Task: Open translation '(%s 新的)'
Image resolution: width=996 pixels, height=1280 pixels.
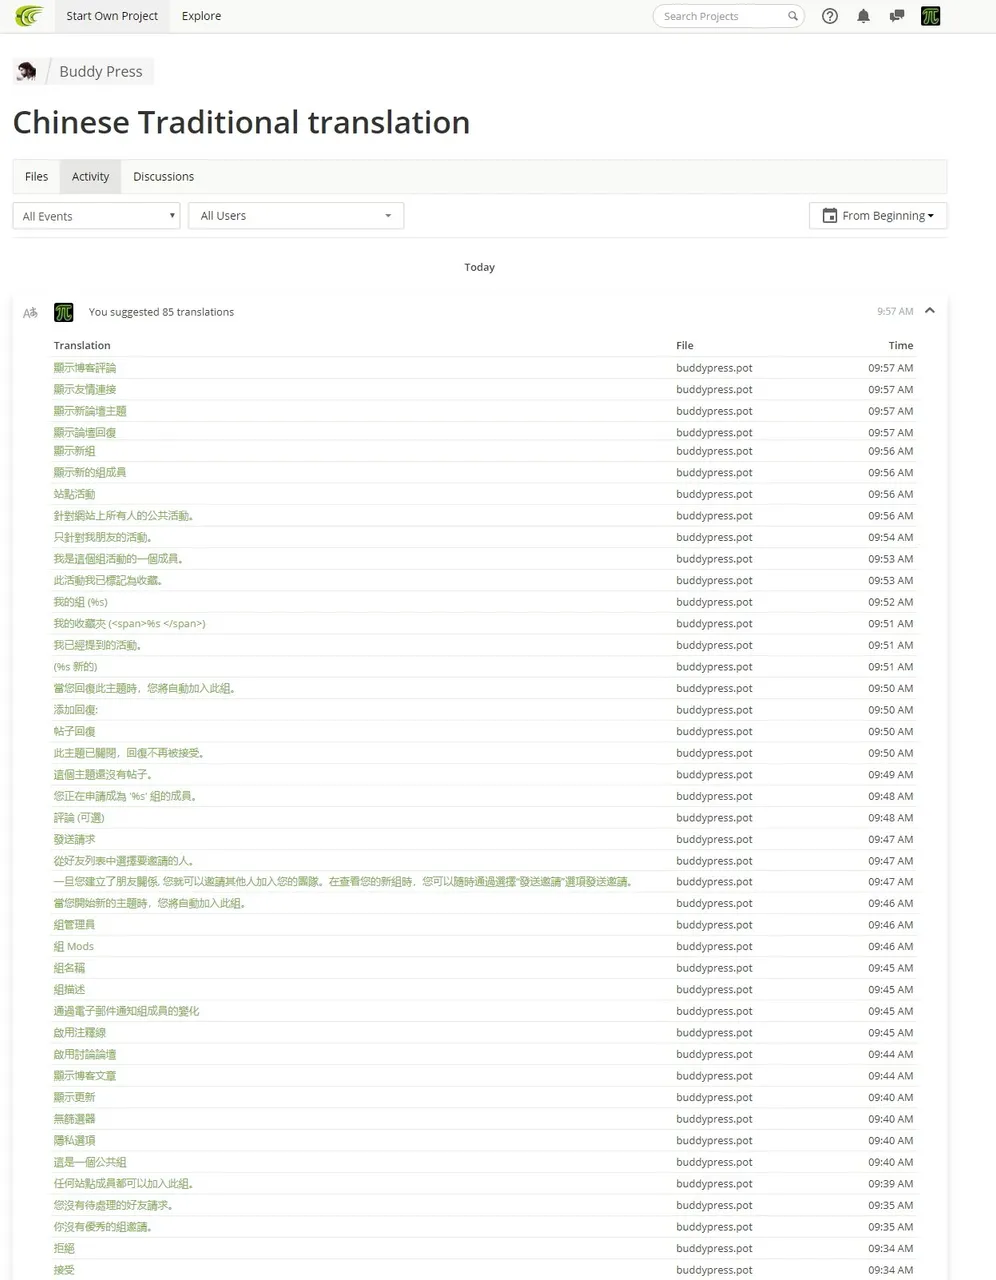Action: 75,667
